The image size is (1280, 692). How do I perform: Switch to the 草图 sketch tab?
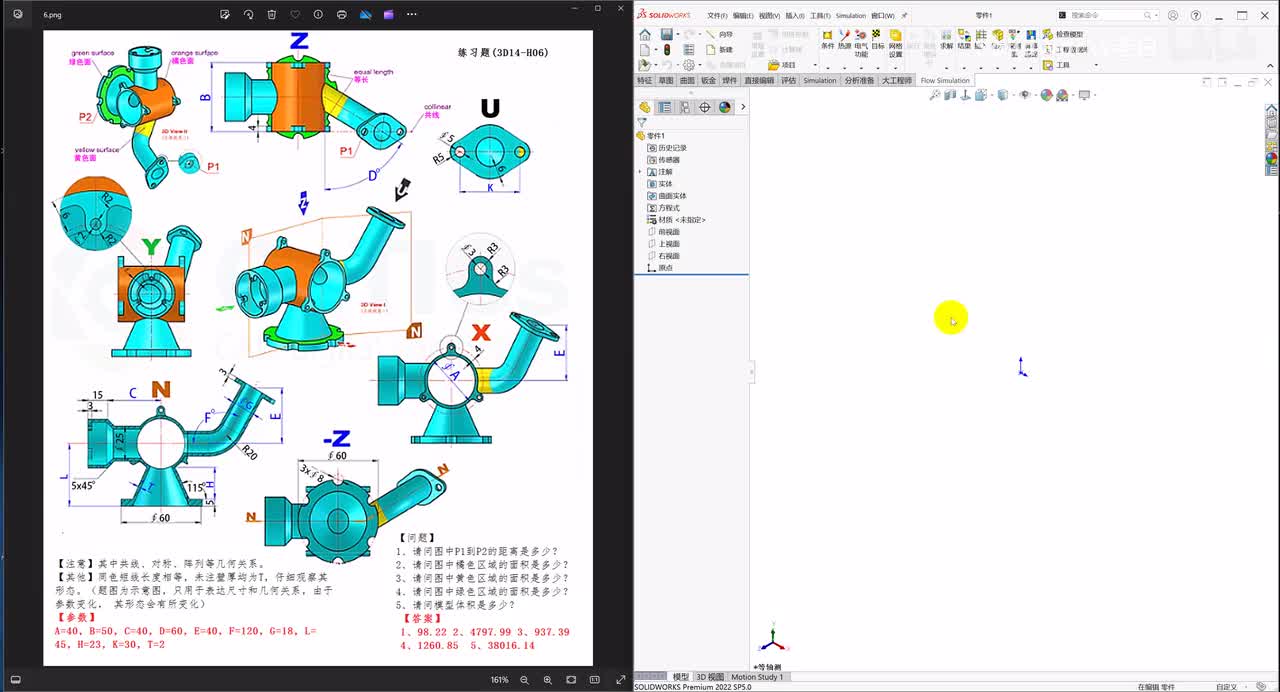click(666, 80)
